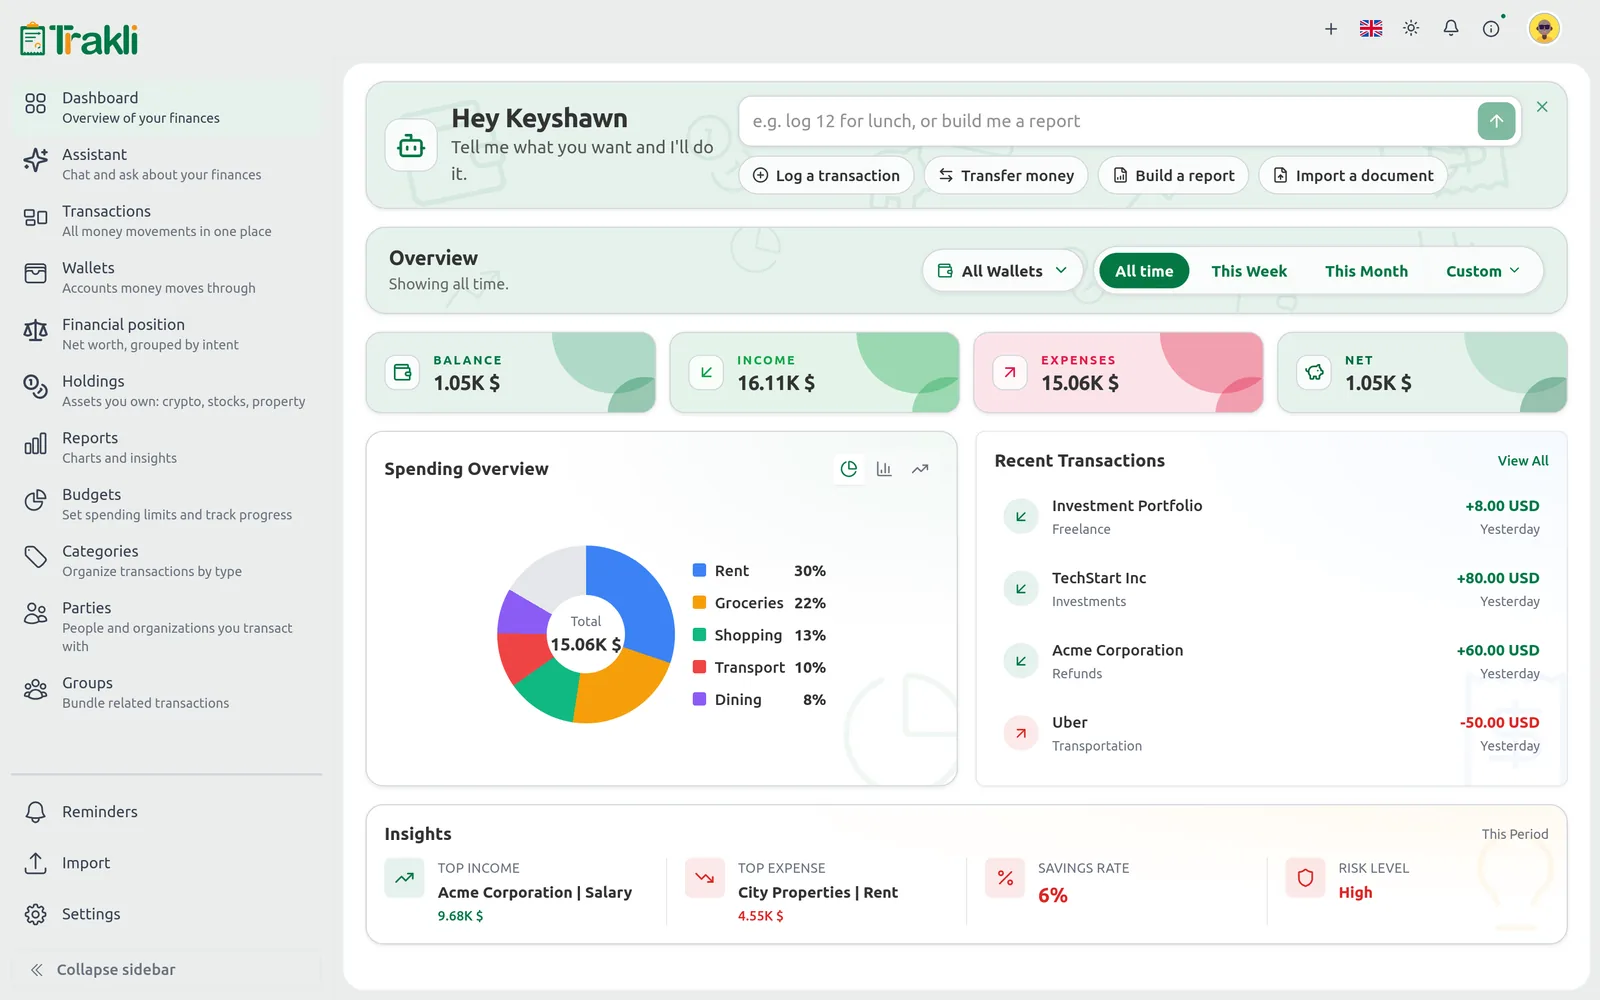This screenshot has width=1600, height=1000.
Task: Open Assistant in the sidebar
Action: click(x=167, y=164)
